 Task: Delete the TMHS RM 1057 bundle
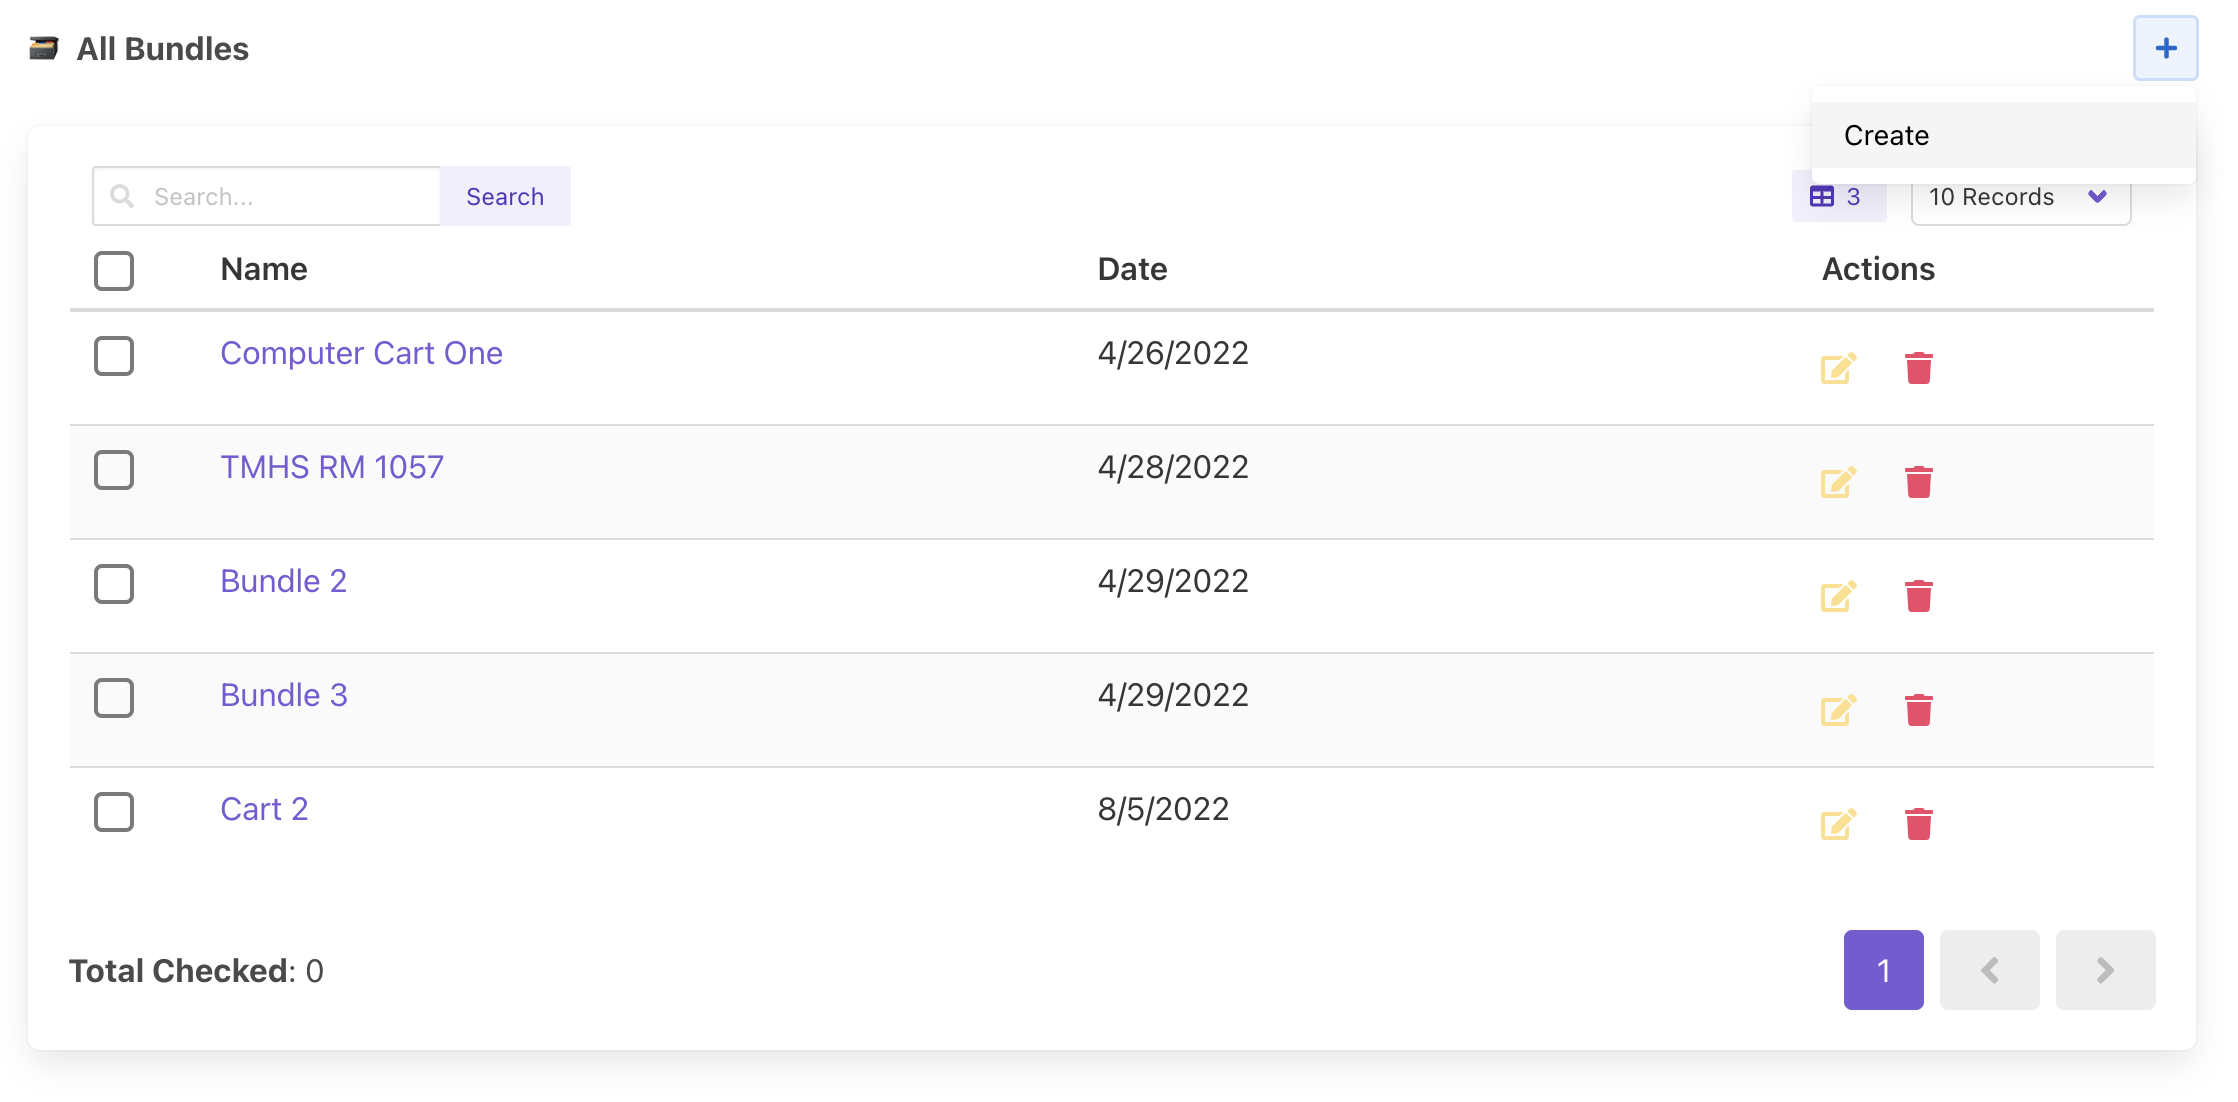[x=1918, y=482]
